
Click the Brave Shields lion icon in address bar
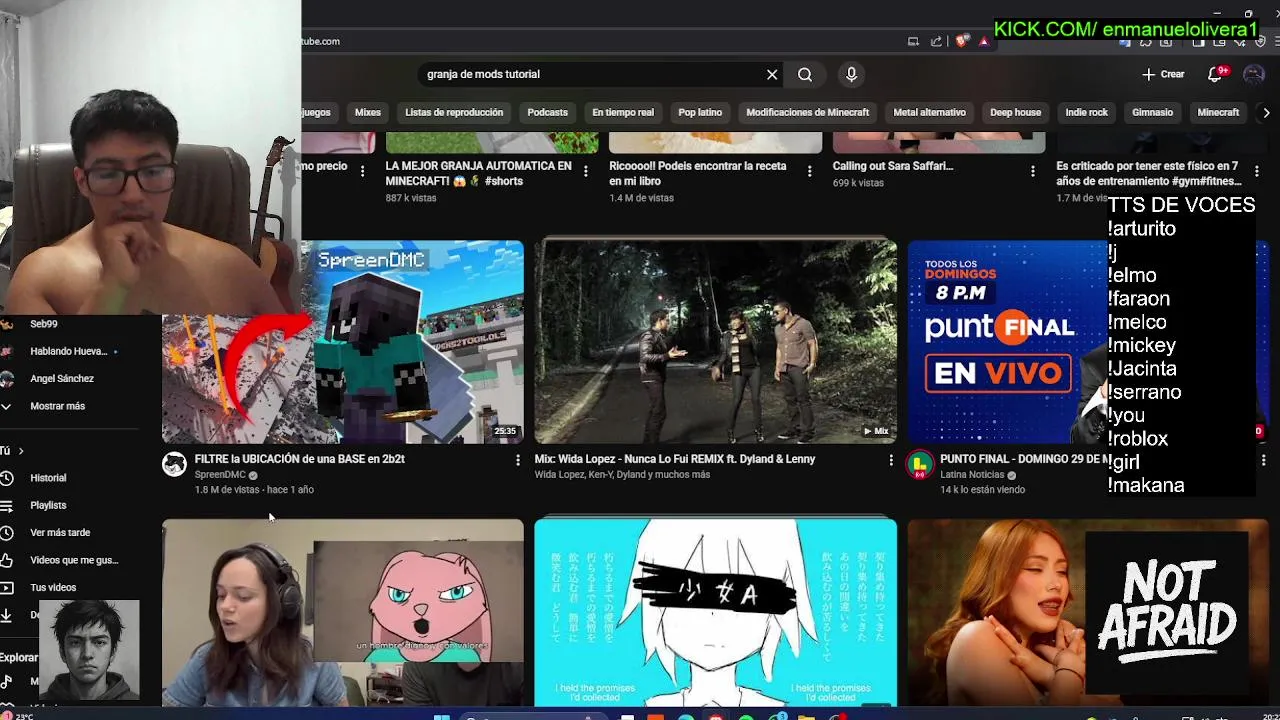(962, 41)
